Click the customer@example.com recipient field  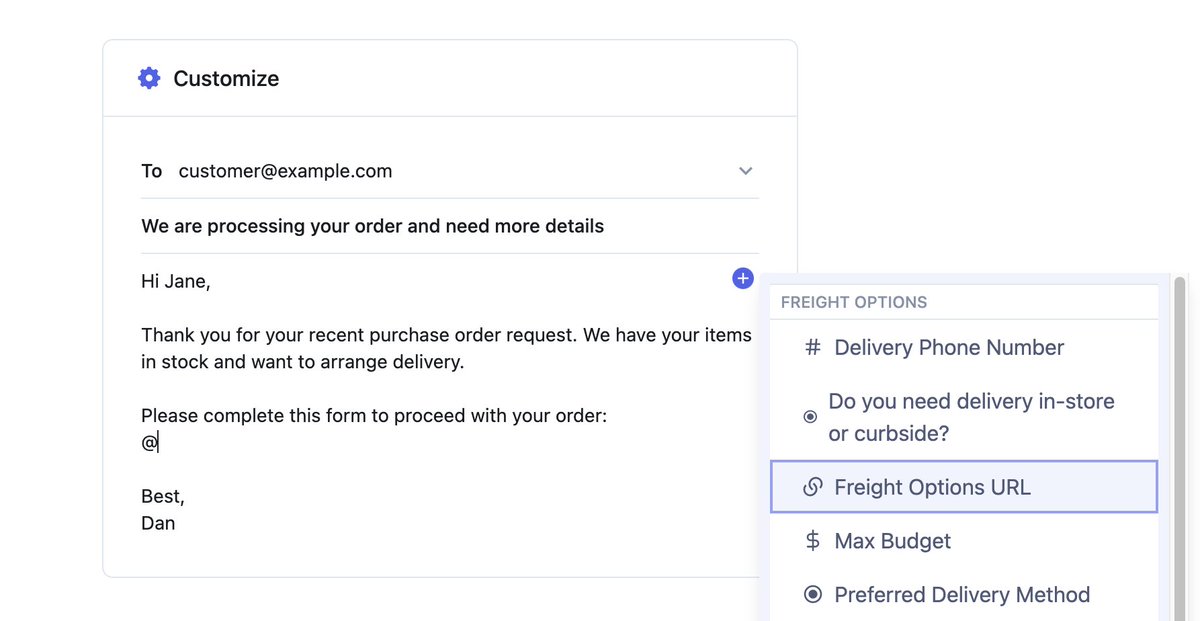(285, 171)
